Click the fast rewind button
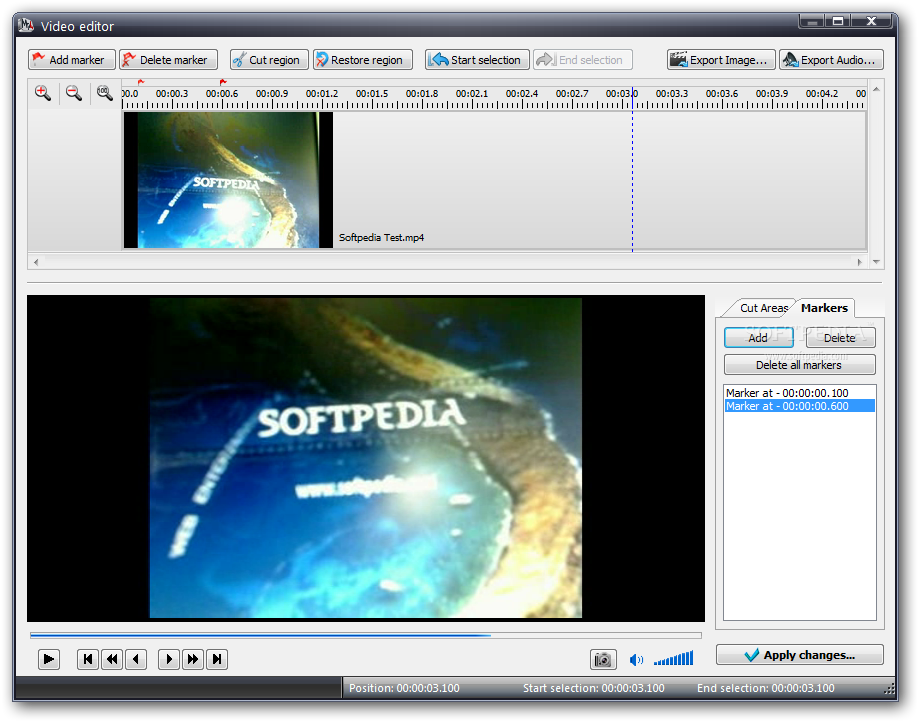The width and height of the screenshot is (919, 722). coord(112,659)
